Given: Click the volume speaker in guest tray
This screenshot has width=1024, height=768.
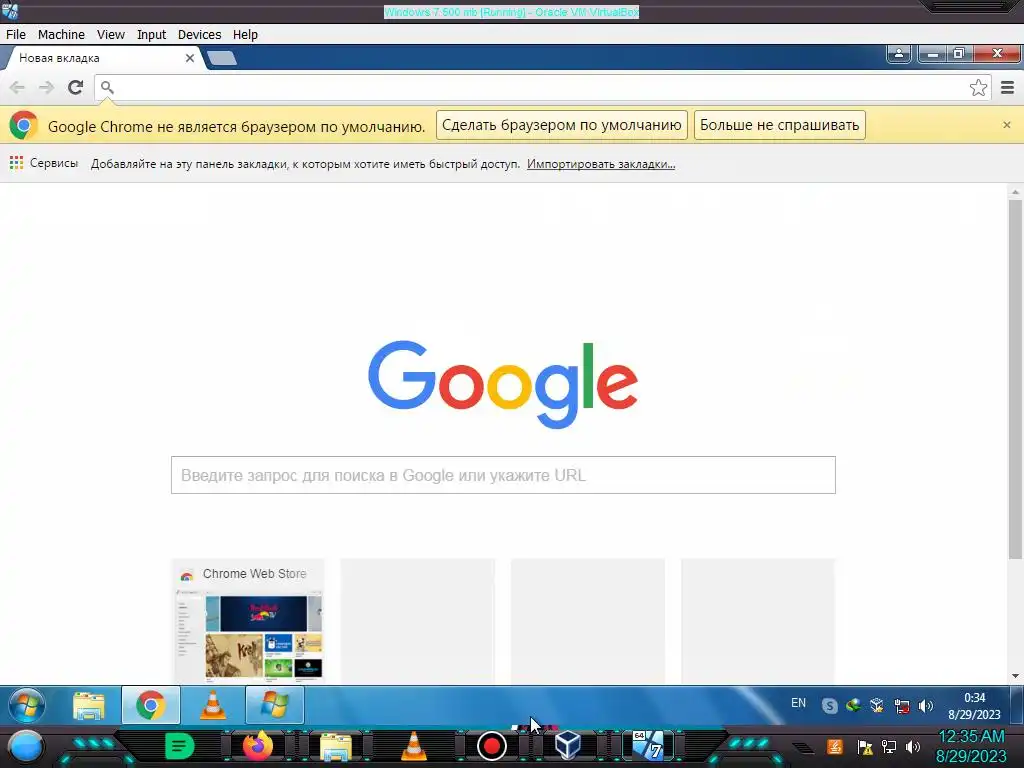Looking at the screenshot, I should tap(925, 706).
